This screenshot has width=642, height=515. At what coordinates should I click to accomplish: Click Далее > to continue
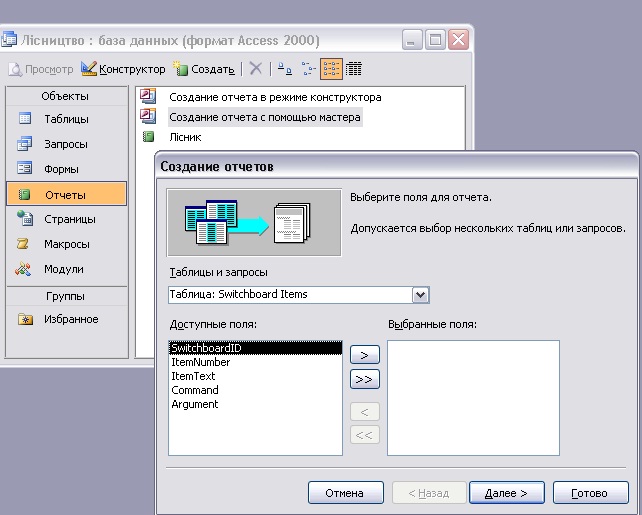[507, 492]
